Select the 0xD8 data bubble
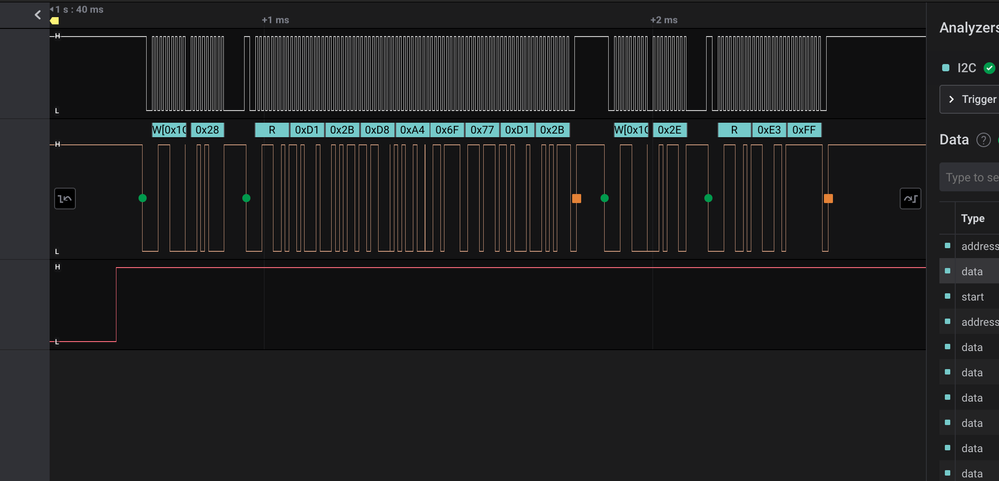 [x=378, y=130]
